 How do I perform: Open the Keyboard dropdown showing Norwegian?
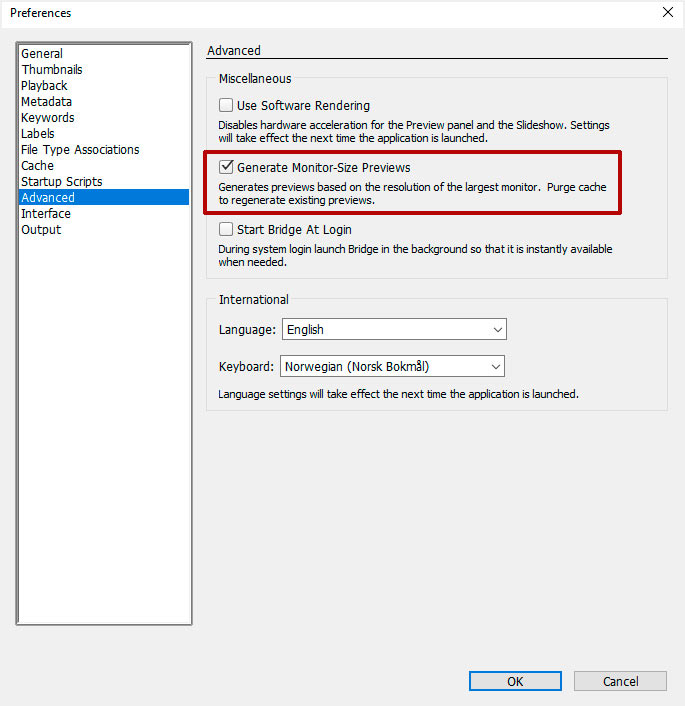(392, 366)
